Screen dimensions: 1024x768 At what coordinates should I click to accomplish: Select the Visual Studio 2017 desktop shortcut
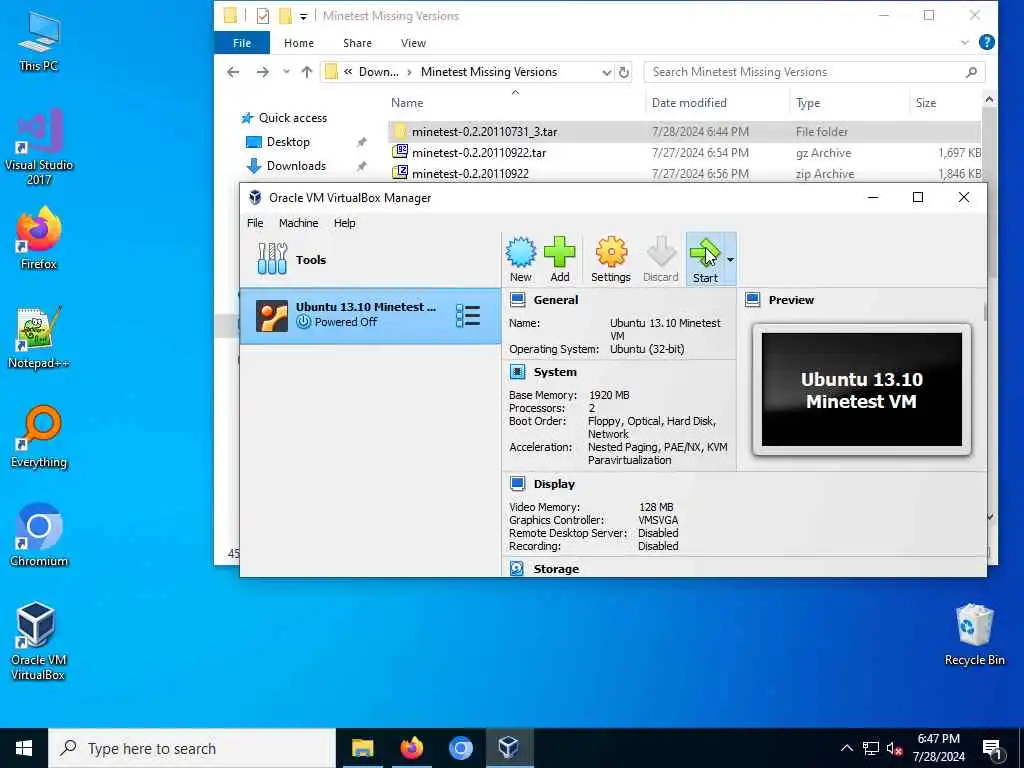(x=39, y=148)
